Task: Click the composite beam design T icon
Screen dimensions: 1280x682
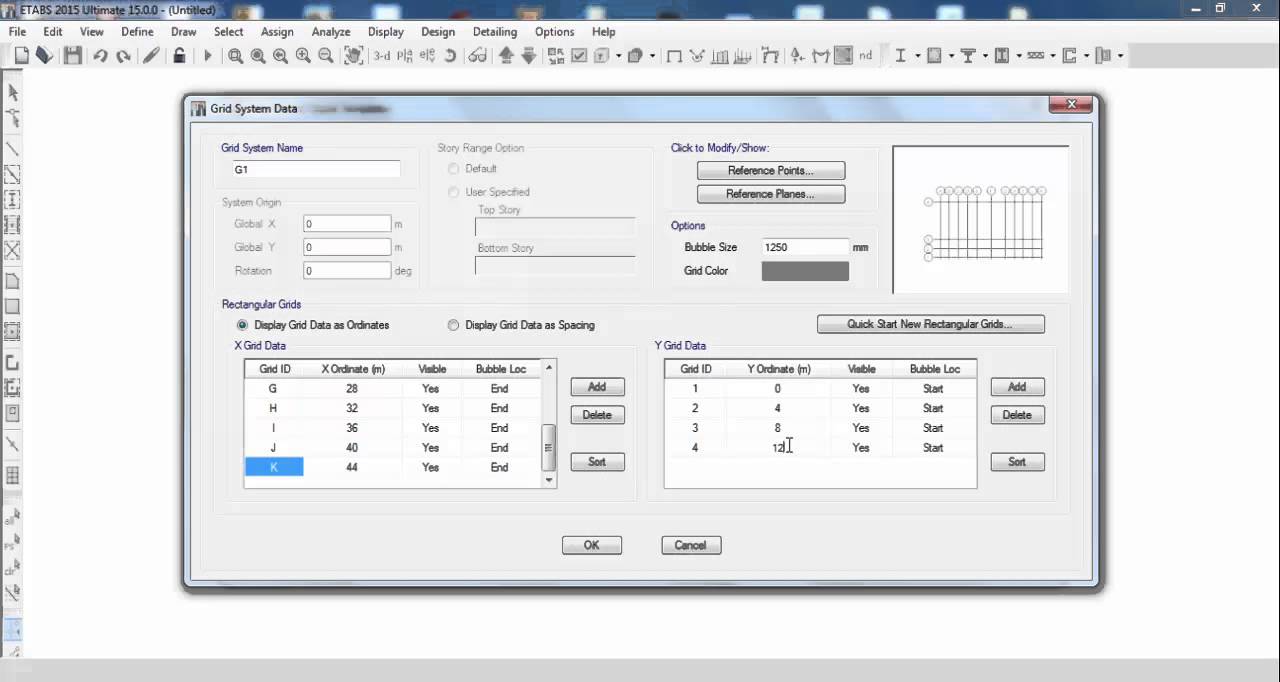Action: coord(968,56)
